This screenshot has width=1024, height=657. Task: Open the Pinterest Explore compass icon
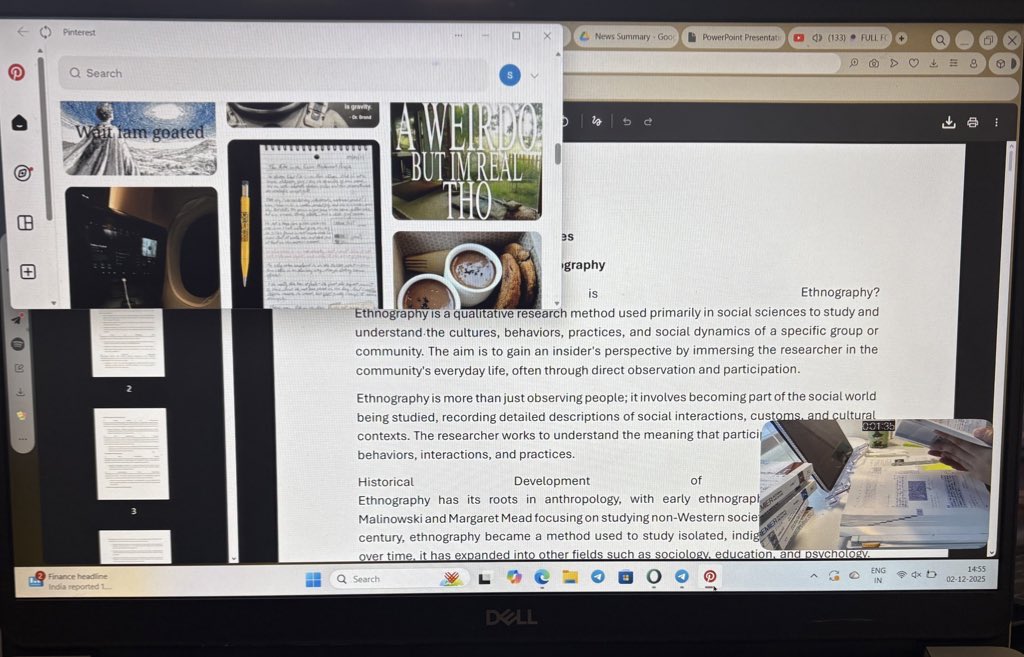(24, 172)
